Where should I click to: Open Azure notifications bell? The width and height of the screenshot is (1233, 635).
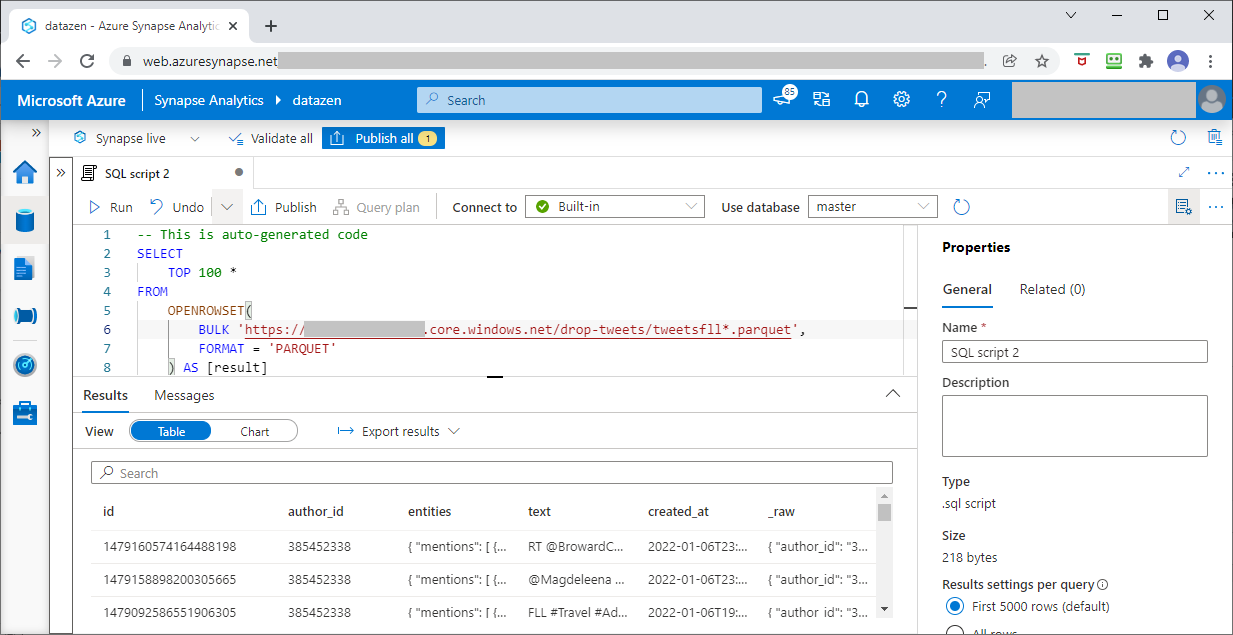861,100
